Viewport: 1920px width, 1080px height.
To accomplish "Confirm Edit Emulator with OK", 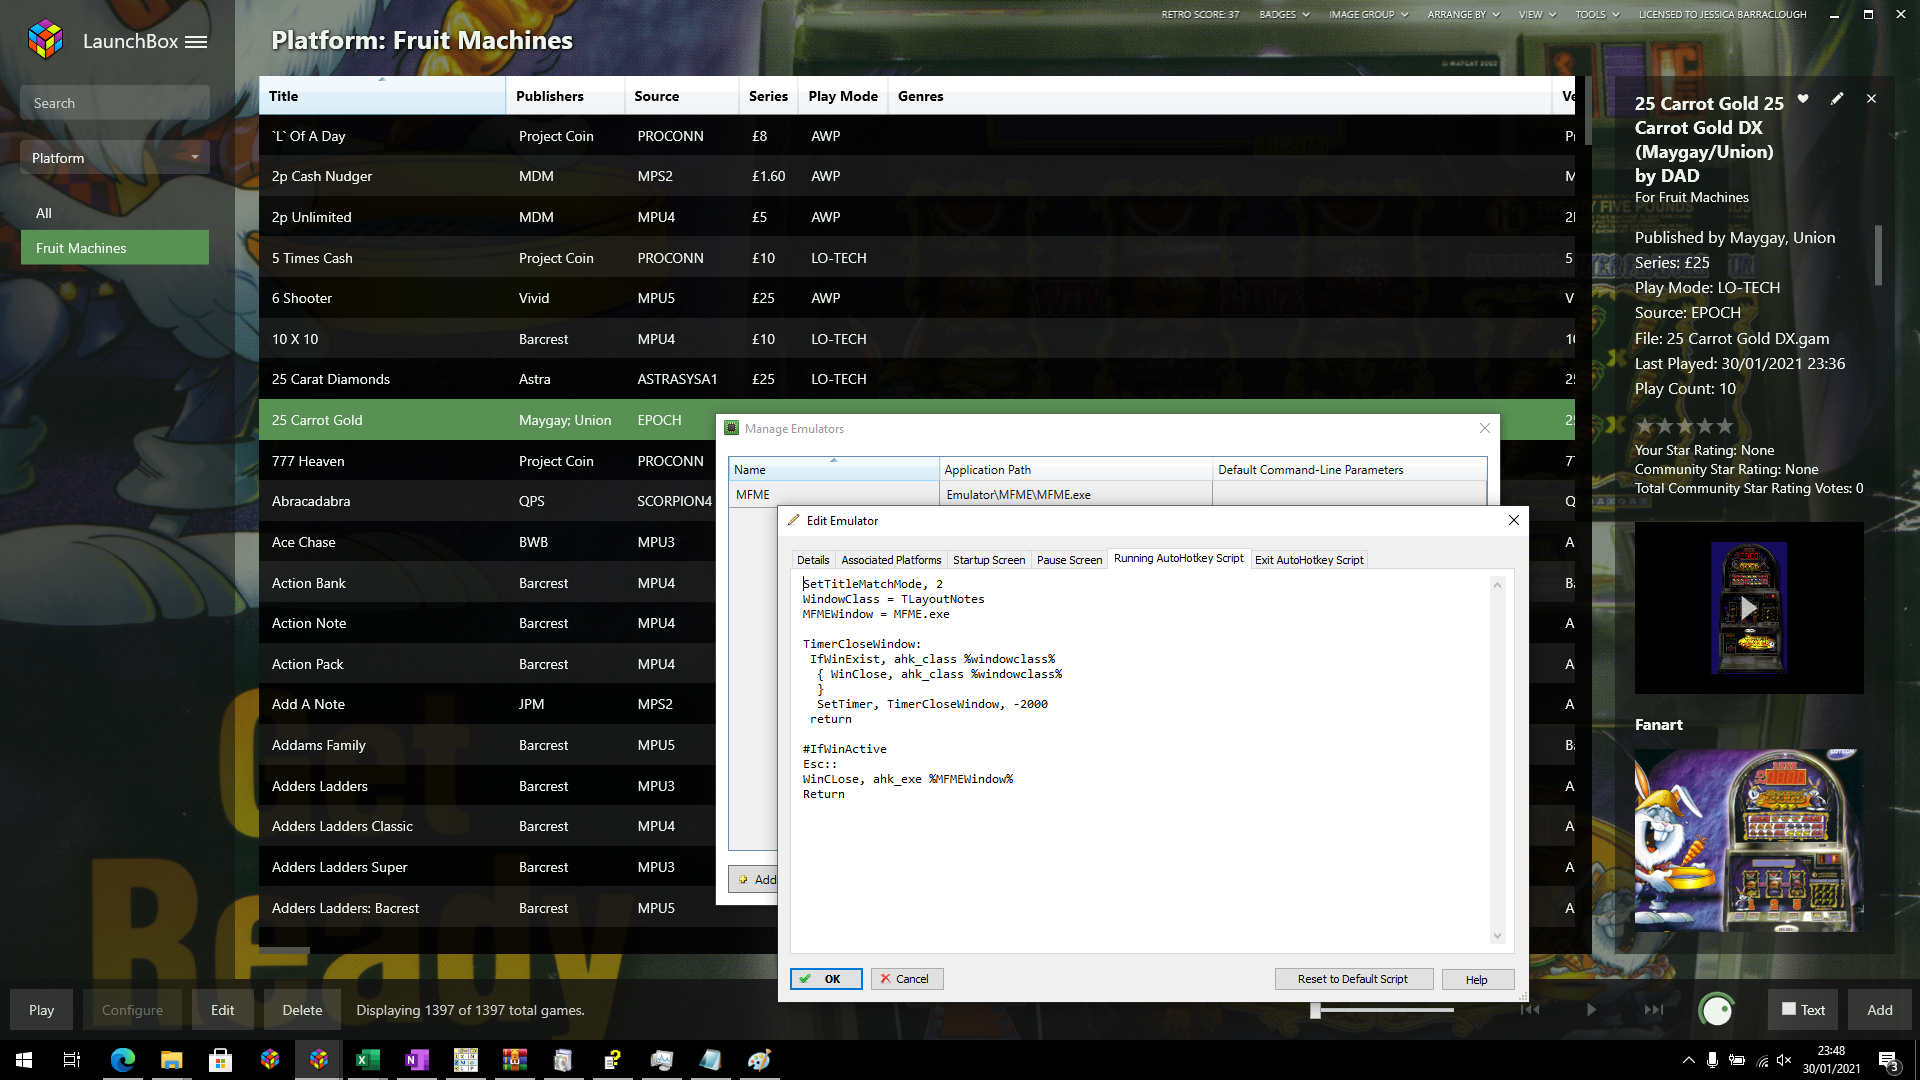I will tap(826, 979).
